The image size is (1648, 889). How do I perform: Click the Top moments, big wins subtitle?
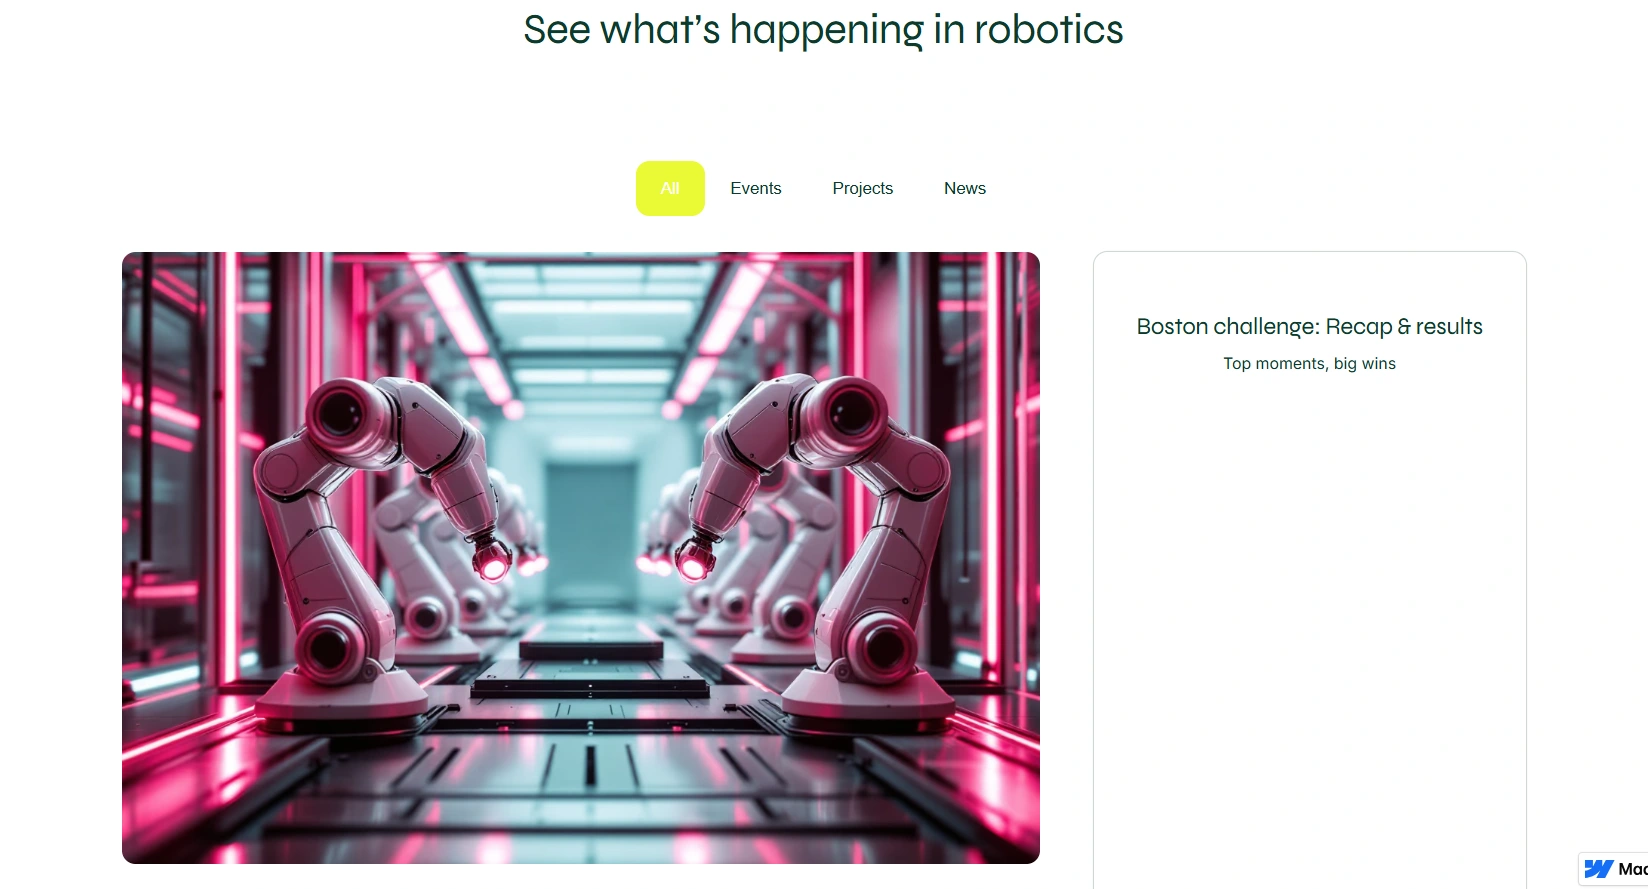click(x=1309, y=364)
